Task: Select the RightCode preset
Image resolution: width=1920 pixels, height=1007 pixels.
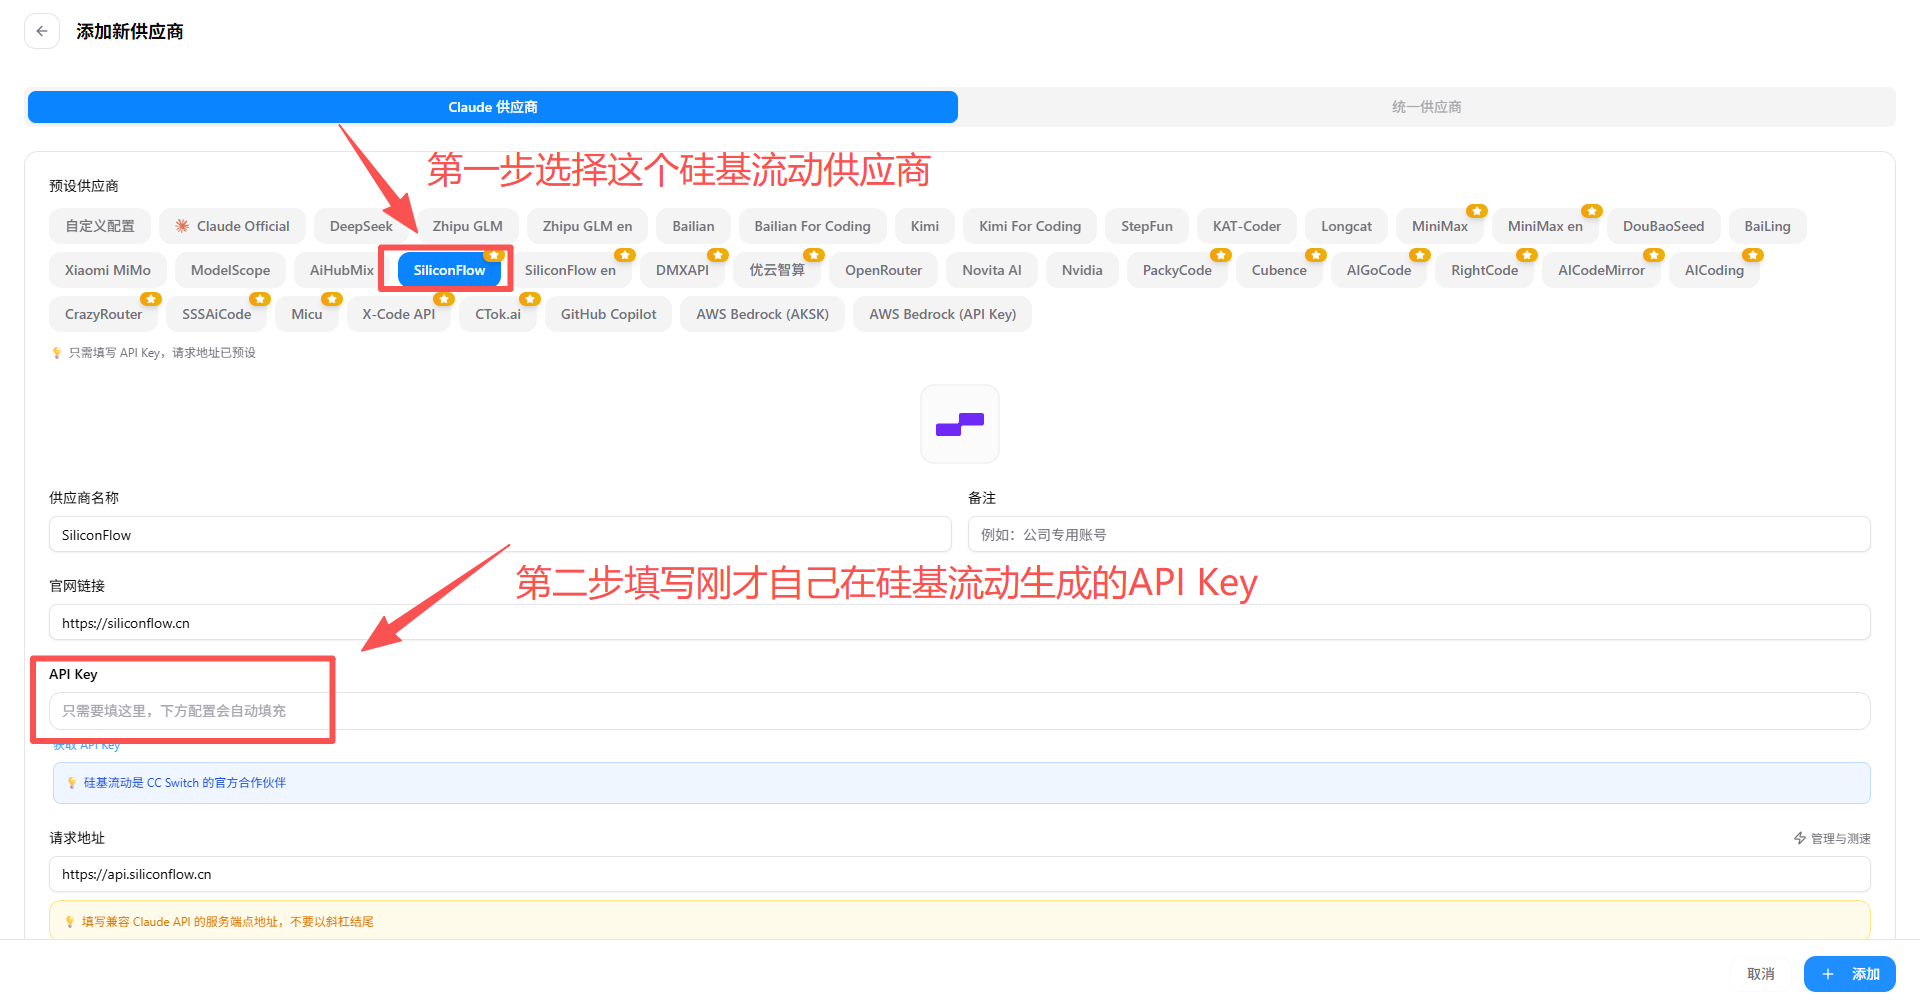Action: [1485, 270]
